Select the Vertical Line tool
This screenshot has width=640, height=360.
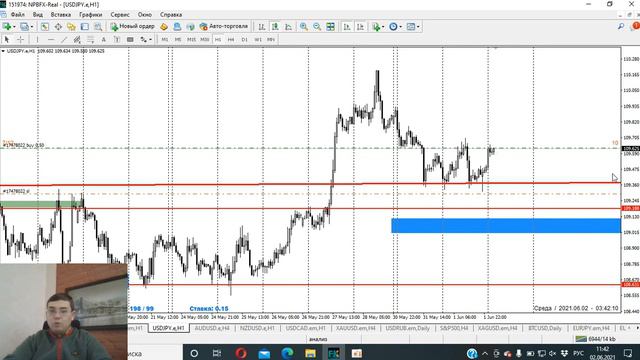[37, 40]
